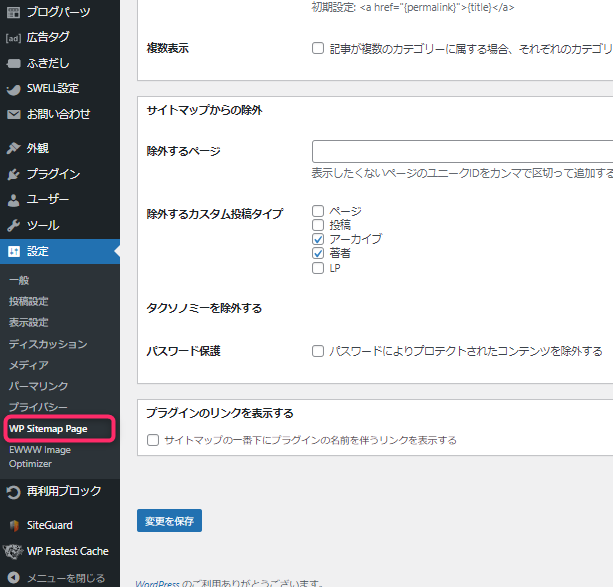
Task: Toggle the 複数表示 category checkbox
Action: tap(318, 48)
